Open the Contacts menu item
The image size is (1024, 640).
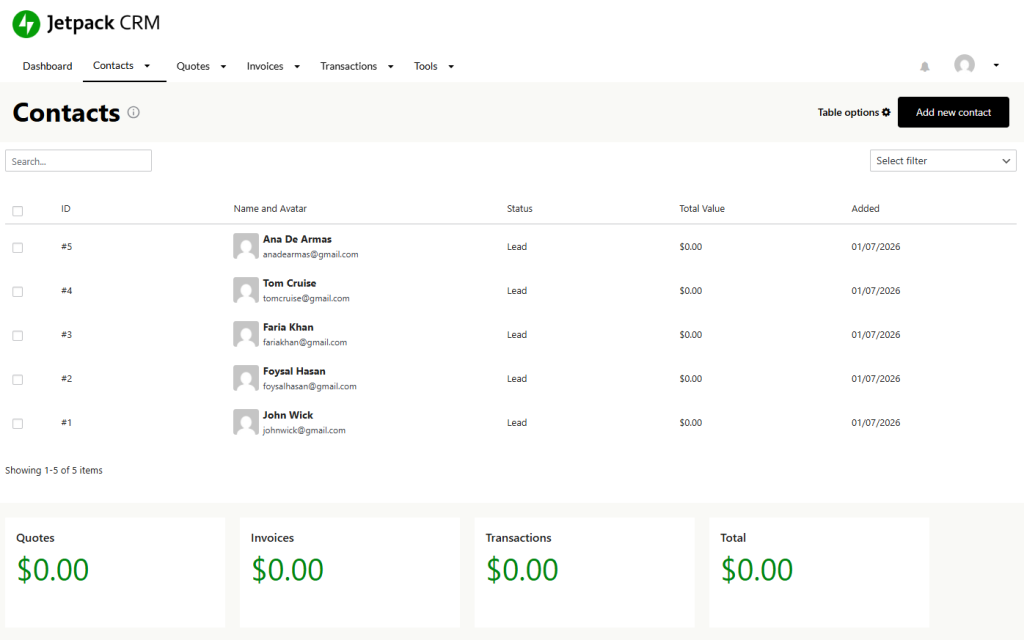113,65
